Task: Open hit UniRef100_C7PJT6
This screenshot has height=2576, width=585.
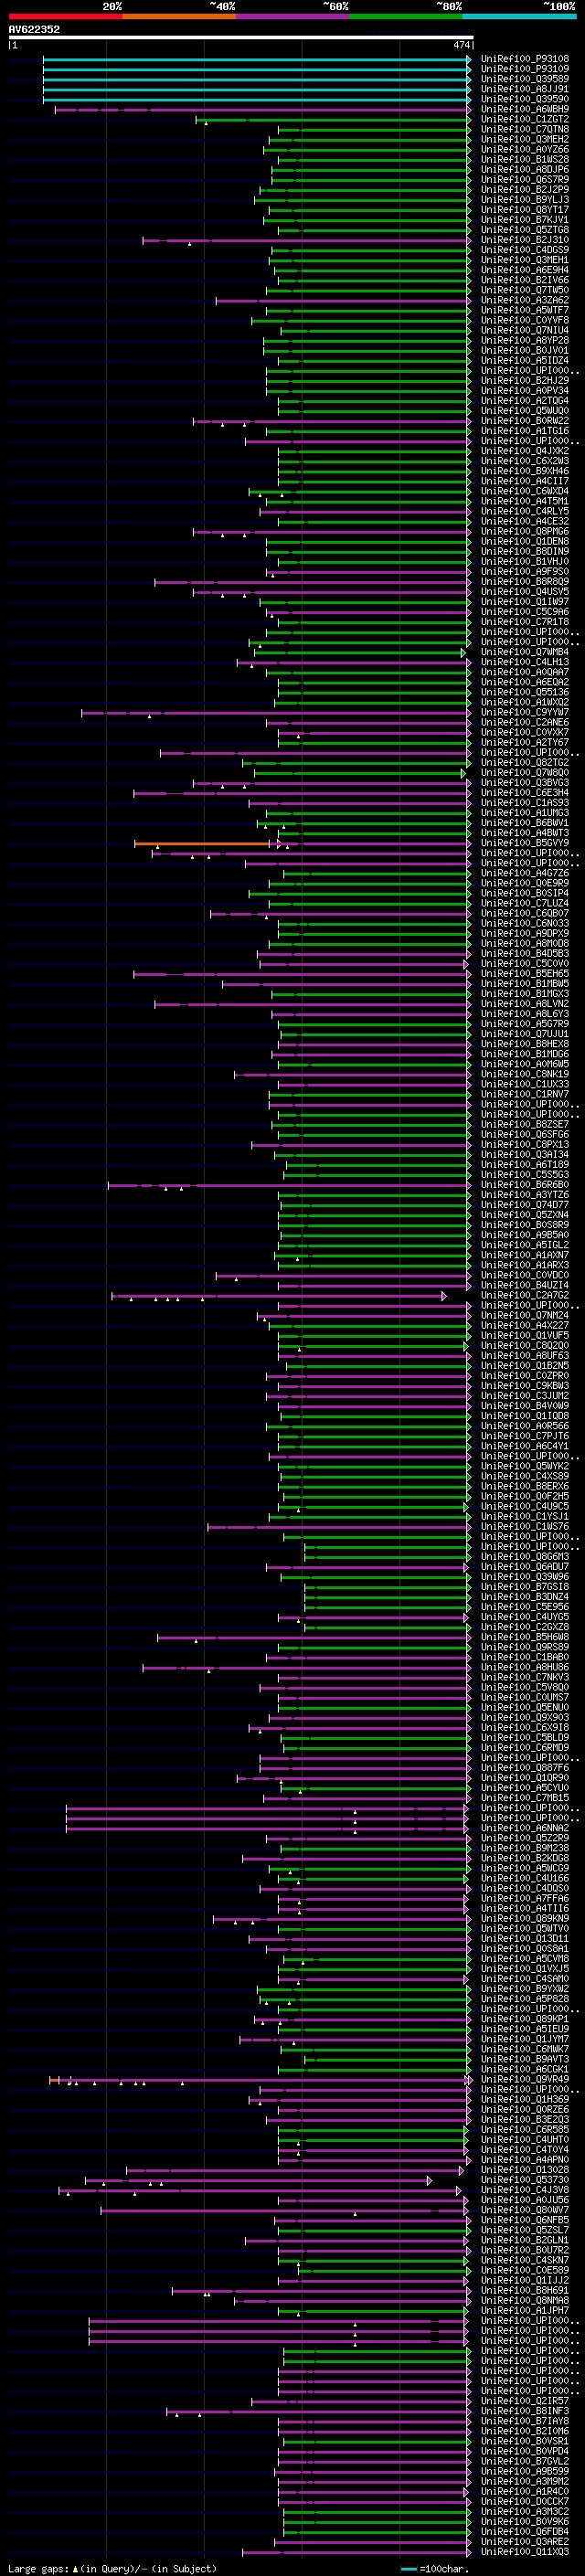Action: click(x=525, y=1436)
